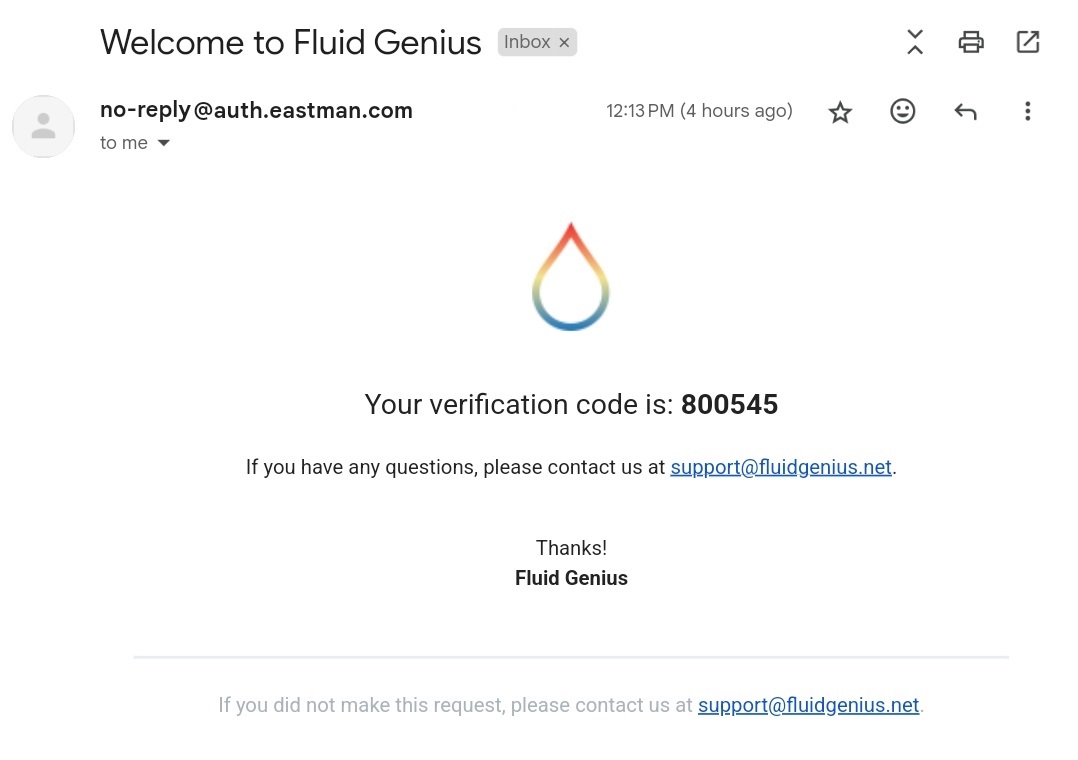1078x760 pixels.
Task: Expand recipient details arrow beside "to me"
Action: click(x=164, y=143)
